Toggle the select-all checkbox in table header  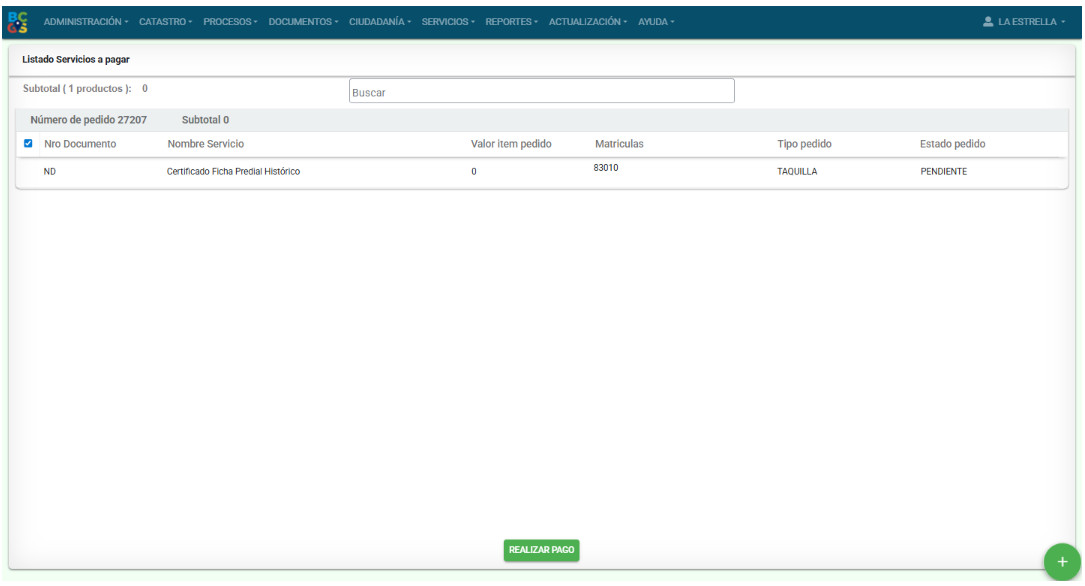tap(28, 144)
